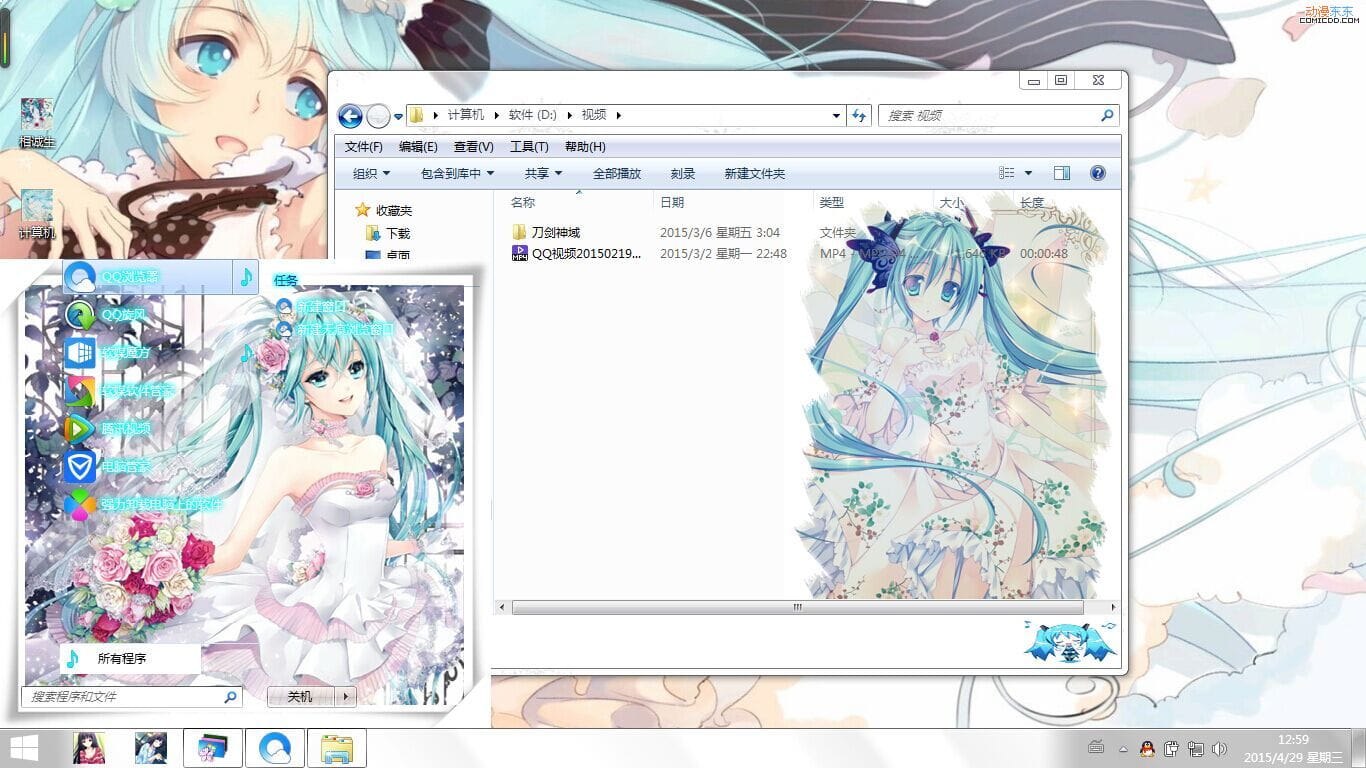Click the Forward arrow in Explorer
Screen dimensions: 1366x768
click(378, 116)
